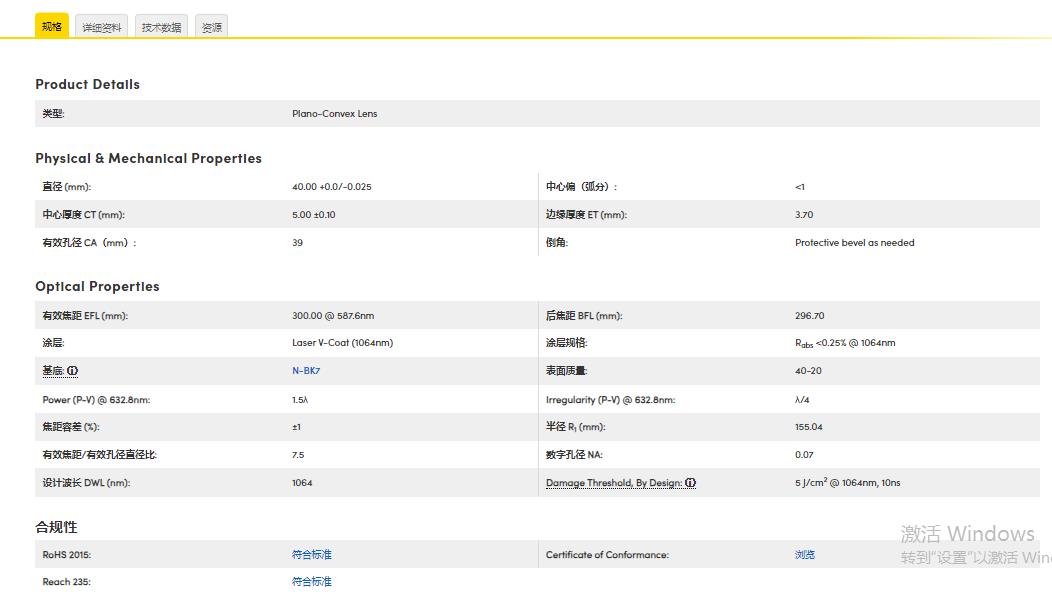Go to the 资源 tab
1052x592 pixels.
point(212,28)
